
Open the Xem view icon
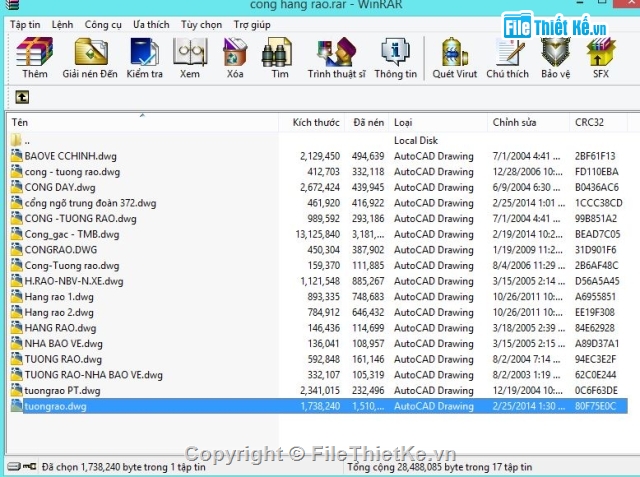[x=189, y=52]
